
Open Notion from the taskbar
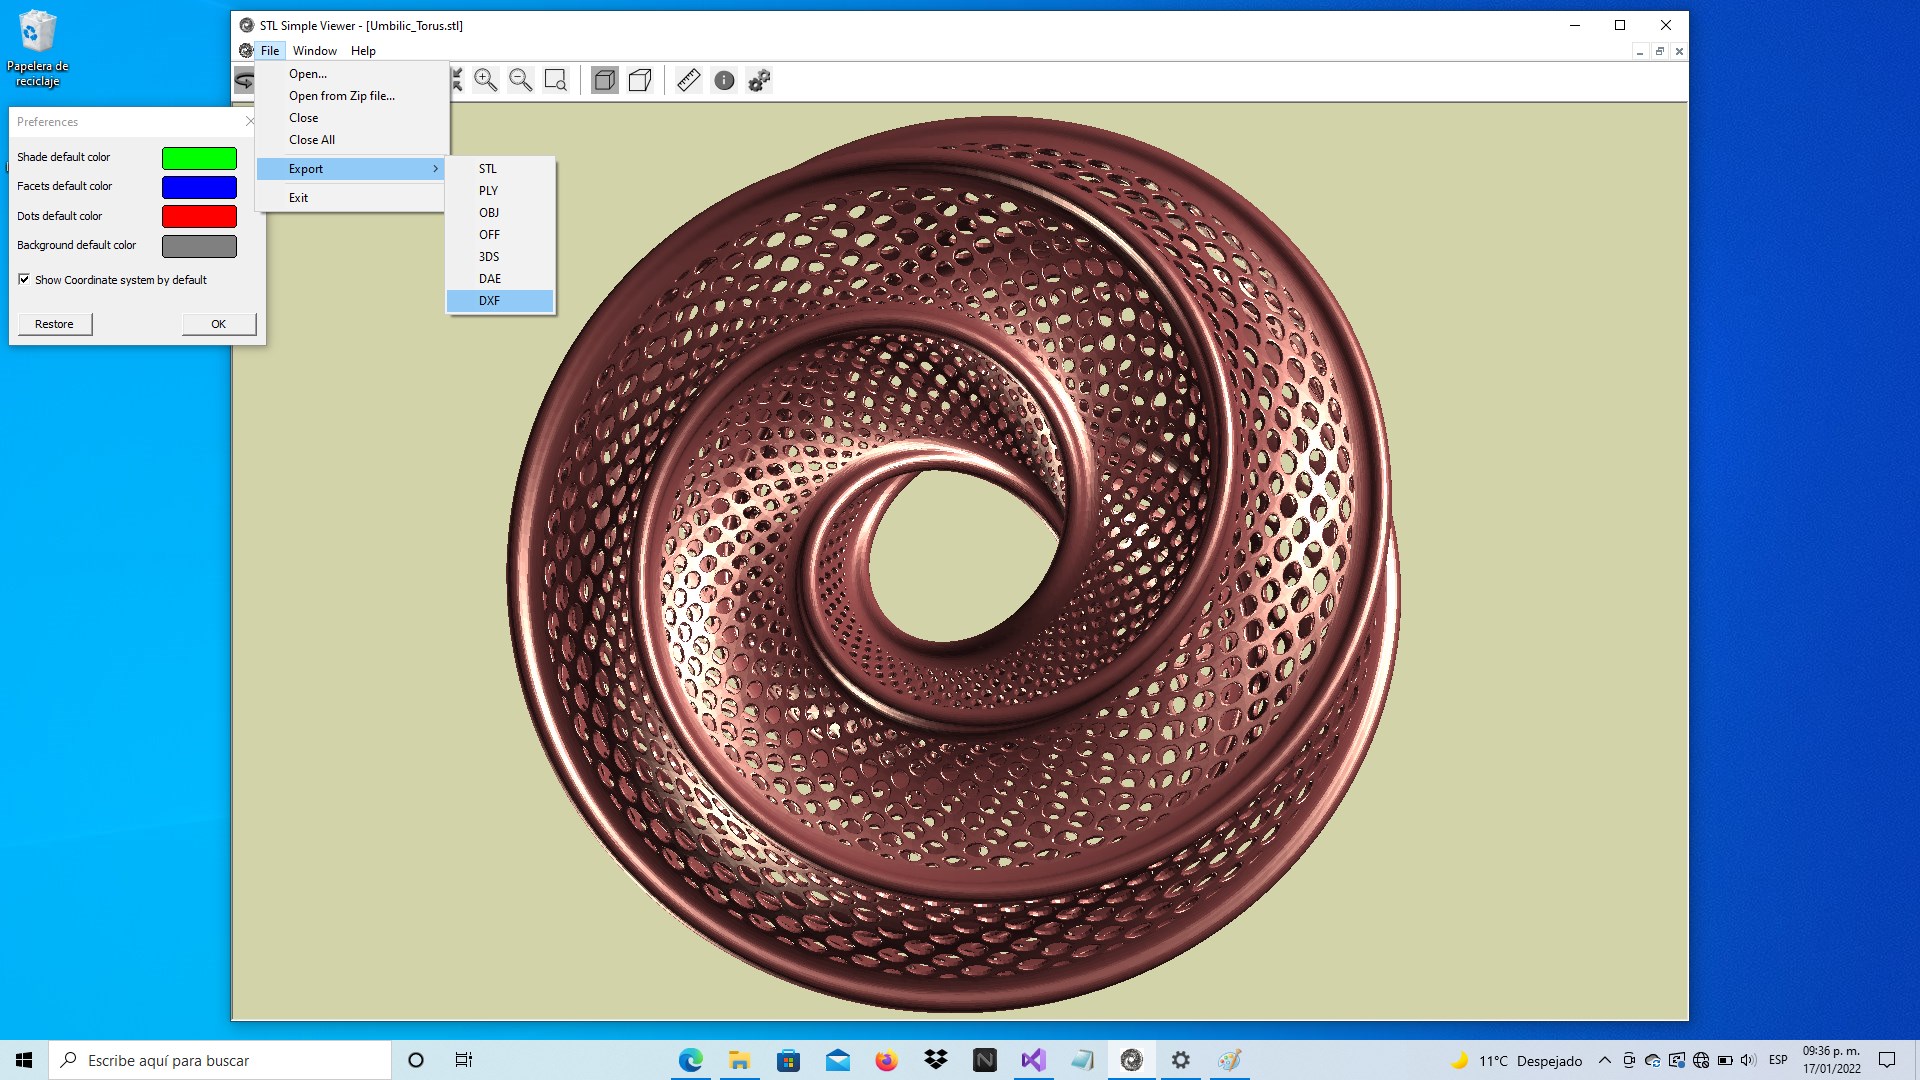point(985,1060)
